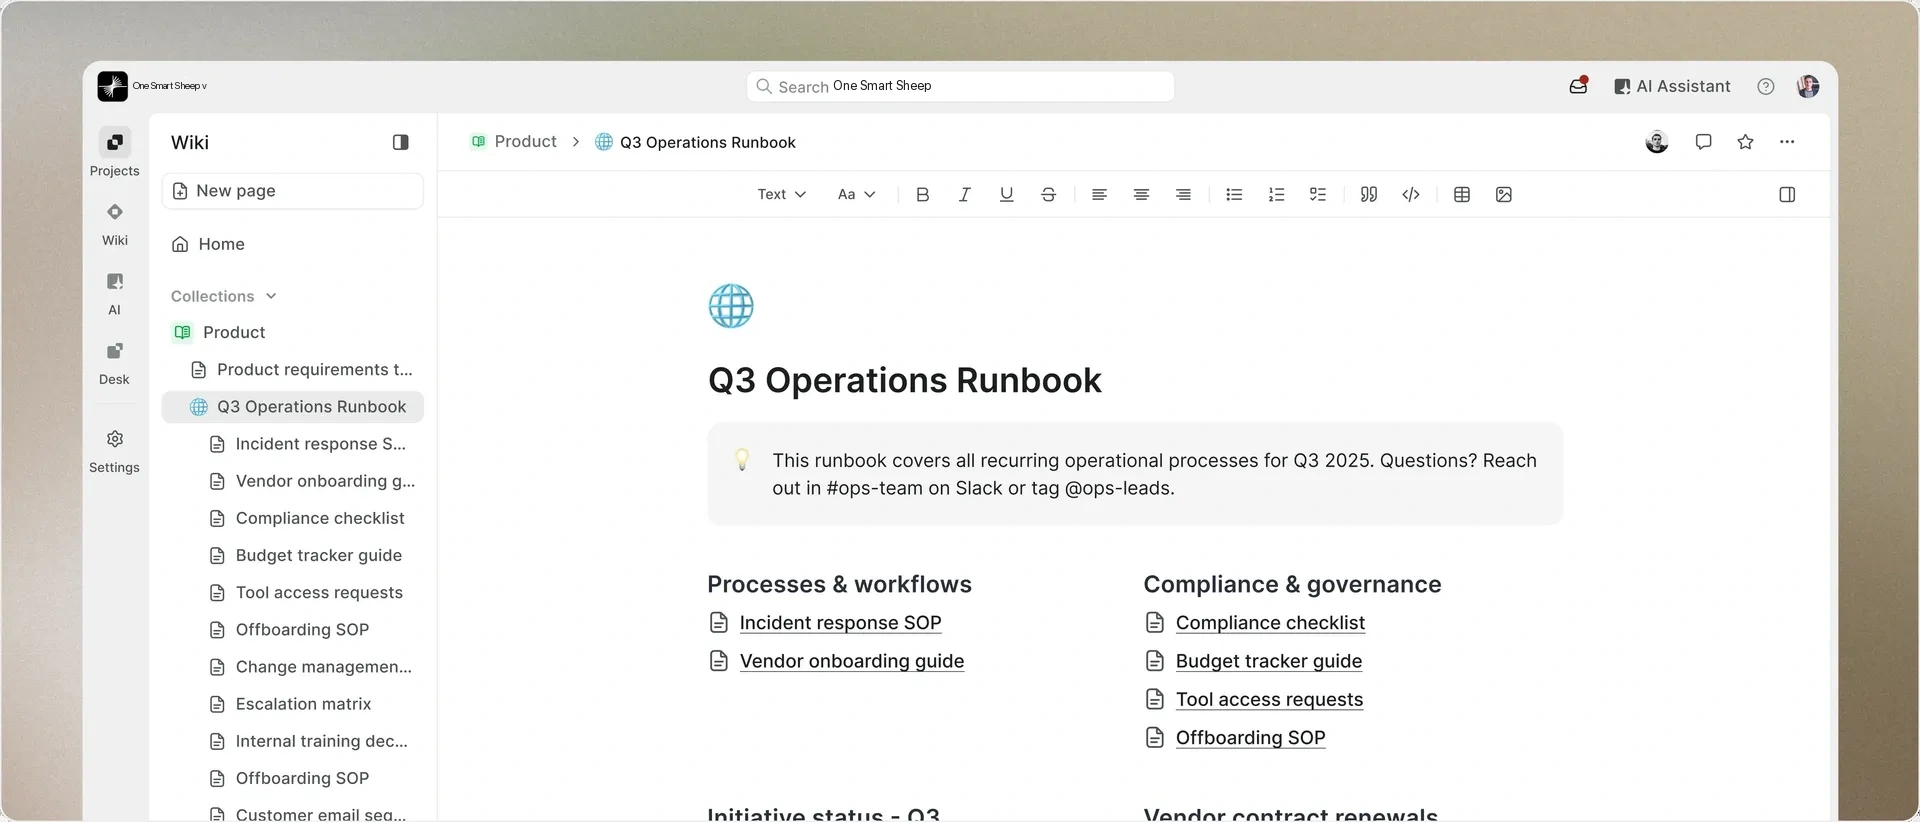Insert a bulleted list
The width and height of the screenshot is (1920, 822).
click(1234, 194)
